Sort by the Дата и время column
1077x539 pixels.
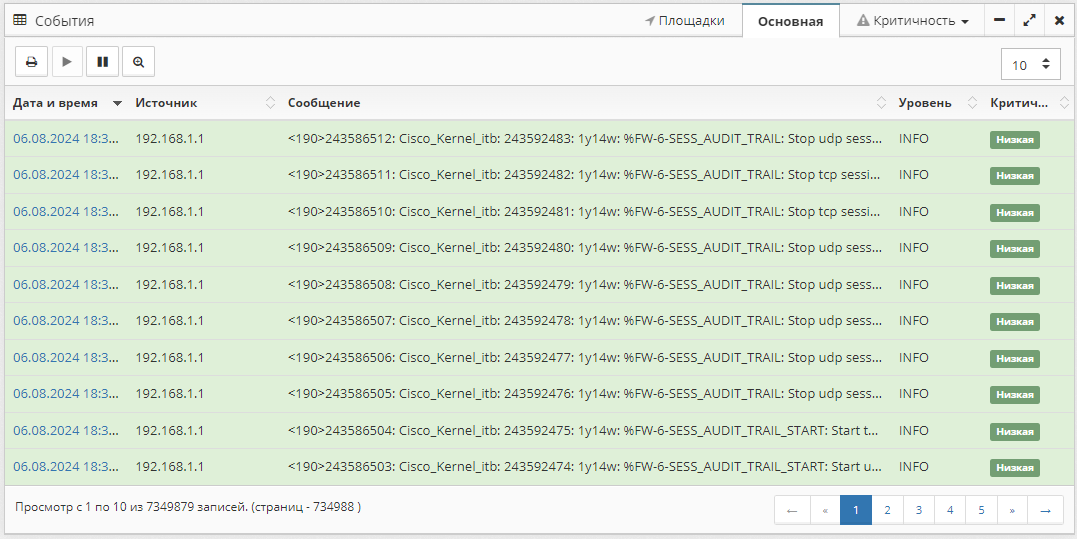(x=66, y=103)
